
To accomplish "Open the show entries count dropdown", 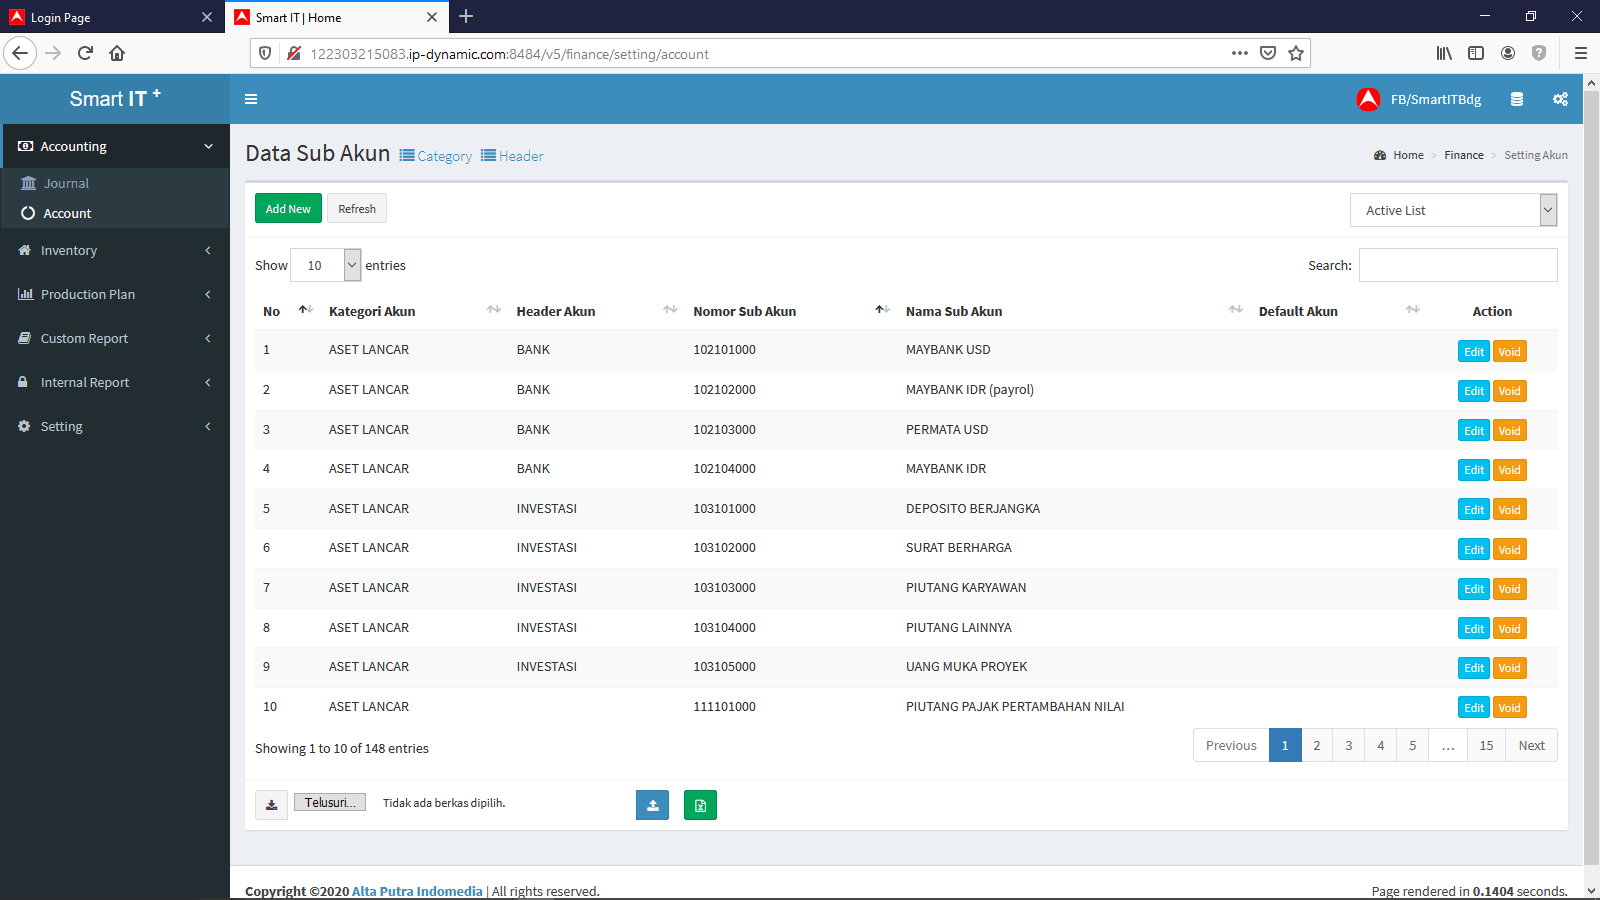I will tap(325, 265).
